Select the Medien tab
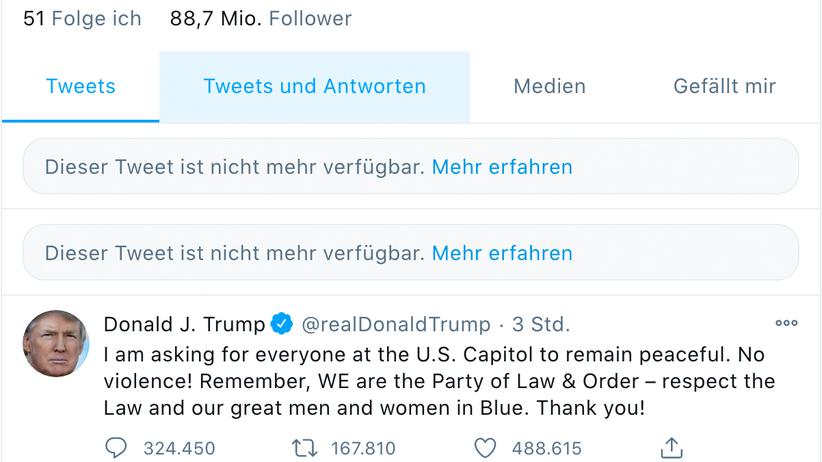Image resolution: width=822 pixels, height=462 pixels. pos(549,87)
